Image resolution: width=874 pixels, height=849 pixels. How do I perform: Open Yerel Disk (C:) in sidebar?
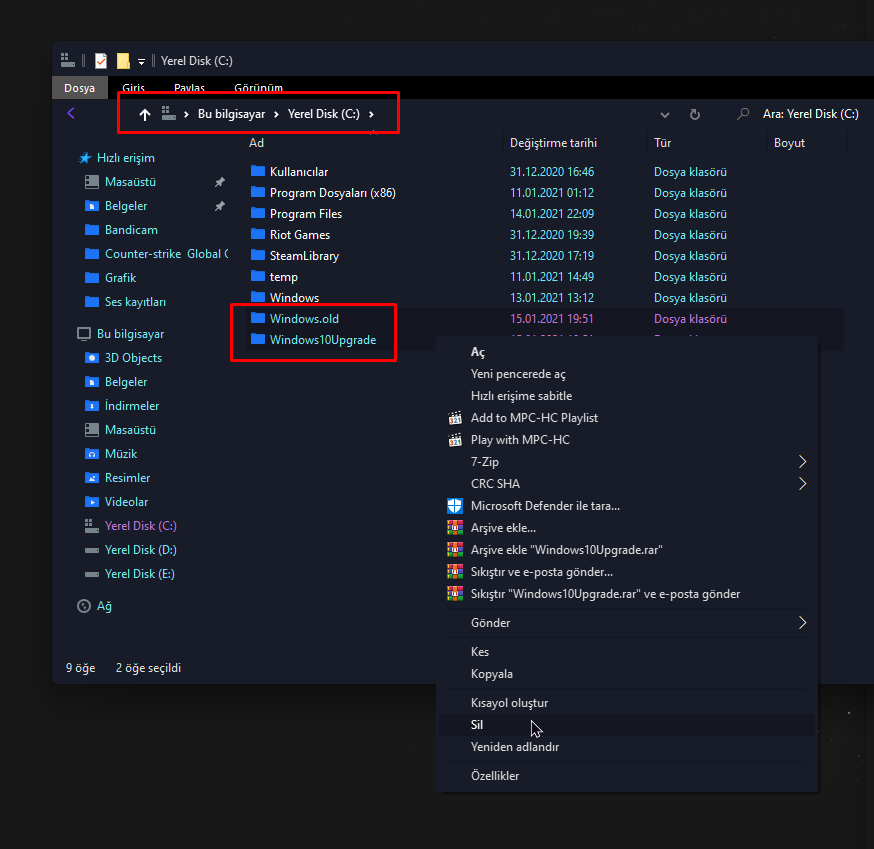pyautogui.click(x=140, y=526)
